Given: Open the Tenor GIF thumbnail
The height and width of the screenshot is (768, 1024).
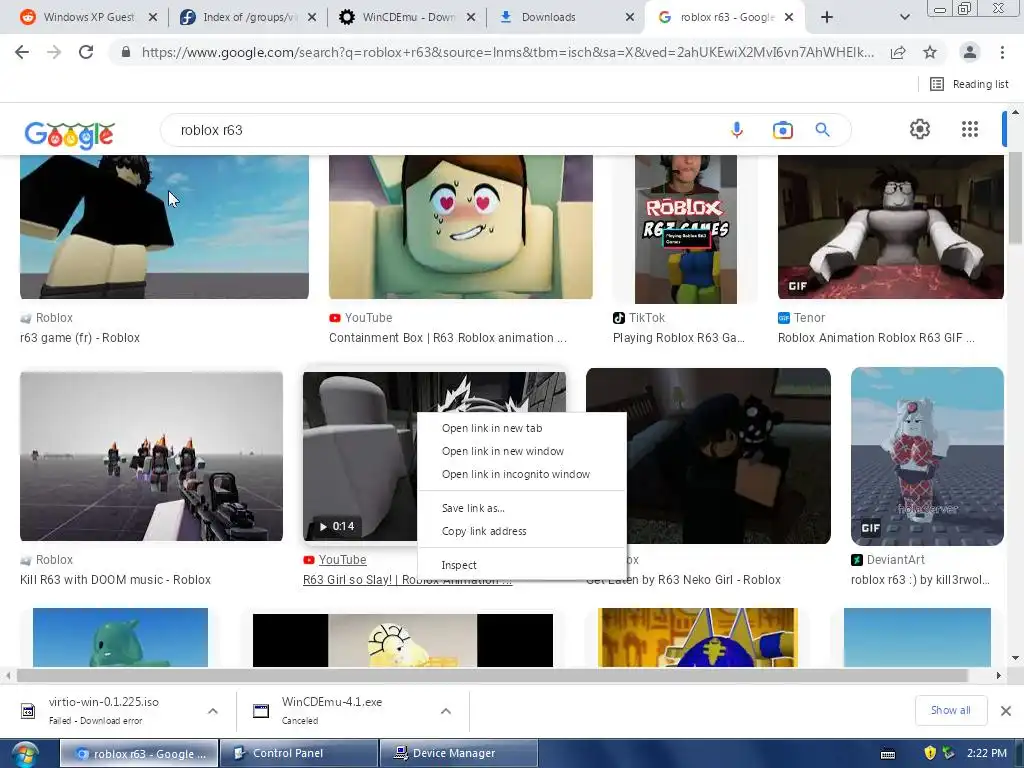Looking at the screenshot, I should (890, 227).
